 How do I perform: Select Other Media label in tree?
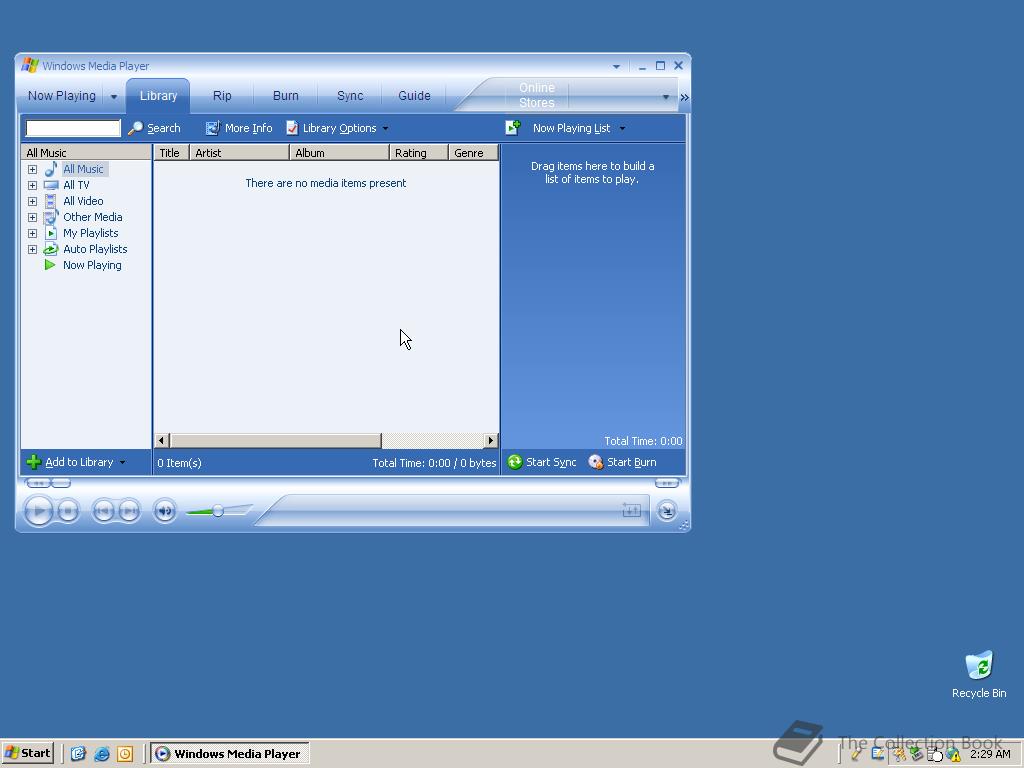click(x=93, y=217)
